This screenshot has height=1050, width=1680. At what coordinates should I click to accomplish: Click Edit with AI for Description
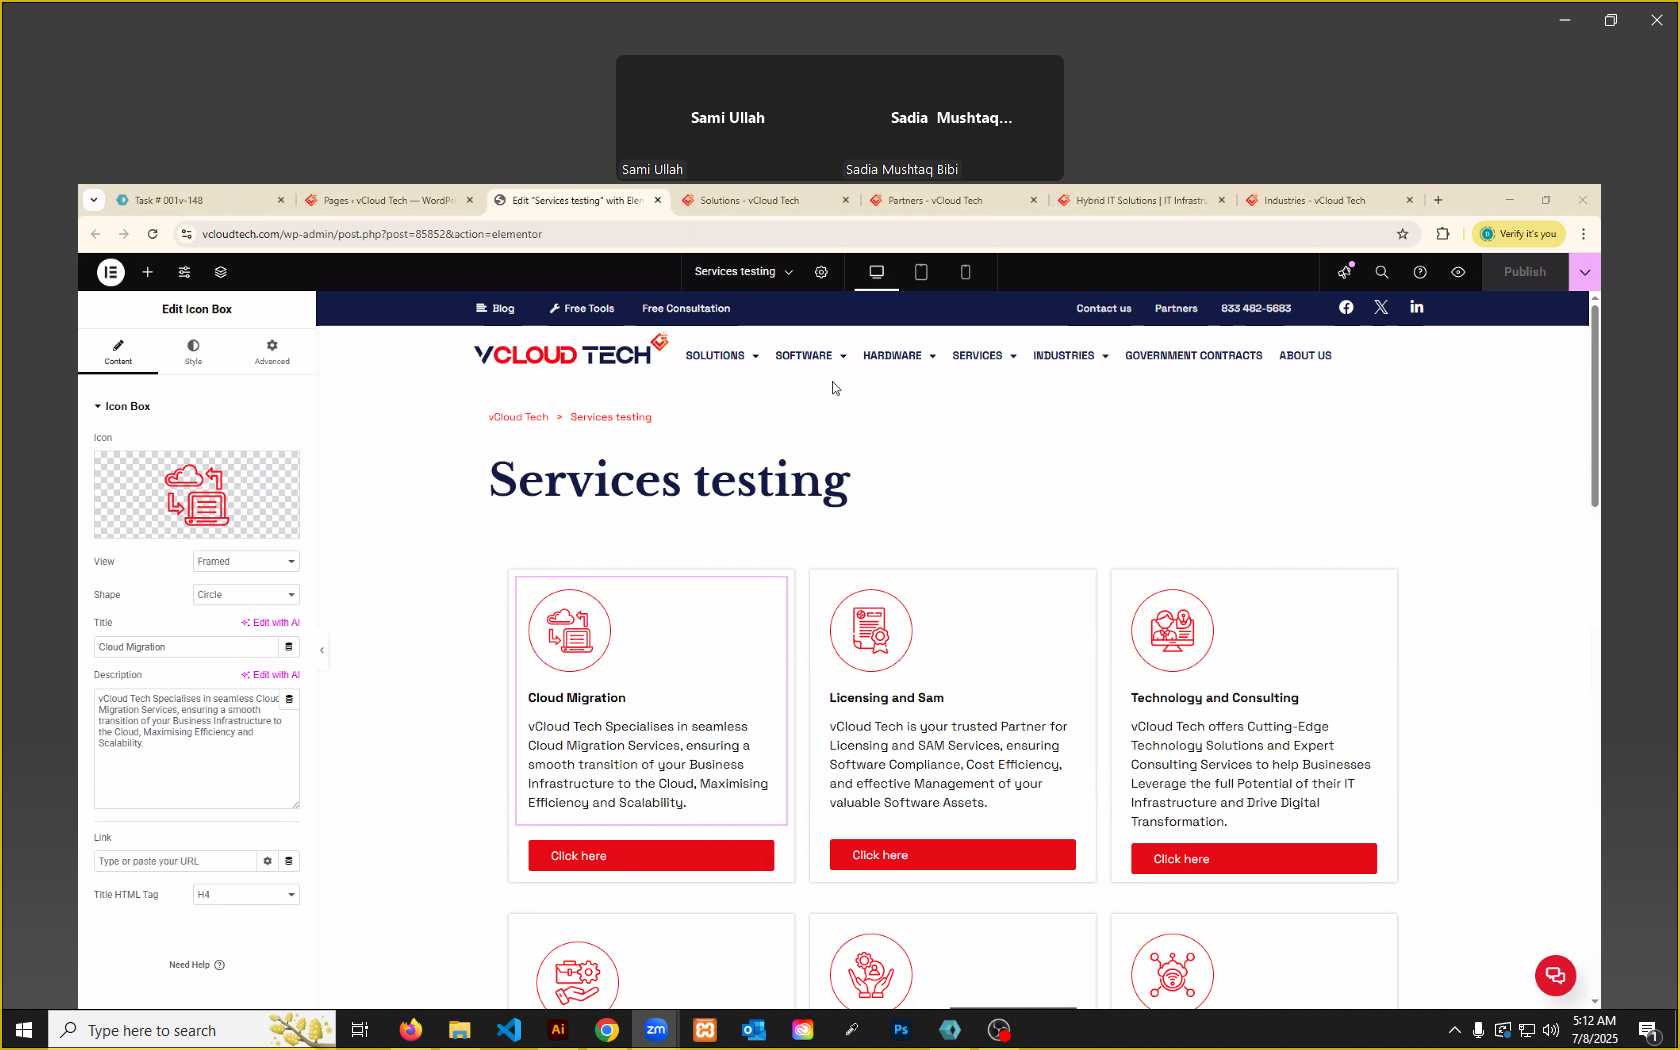[270, 675]
